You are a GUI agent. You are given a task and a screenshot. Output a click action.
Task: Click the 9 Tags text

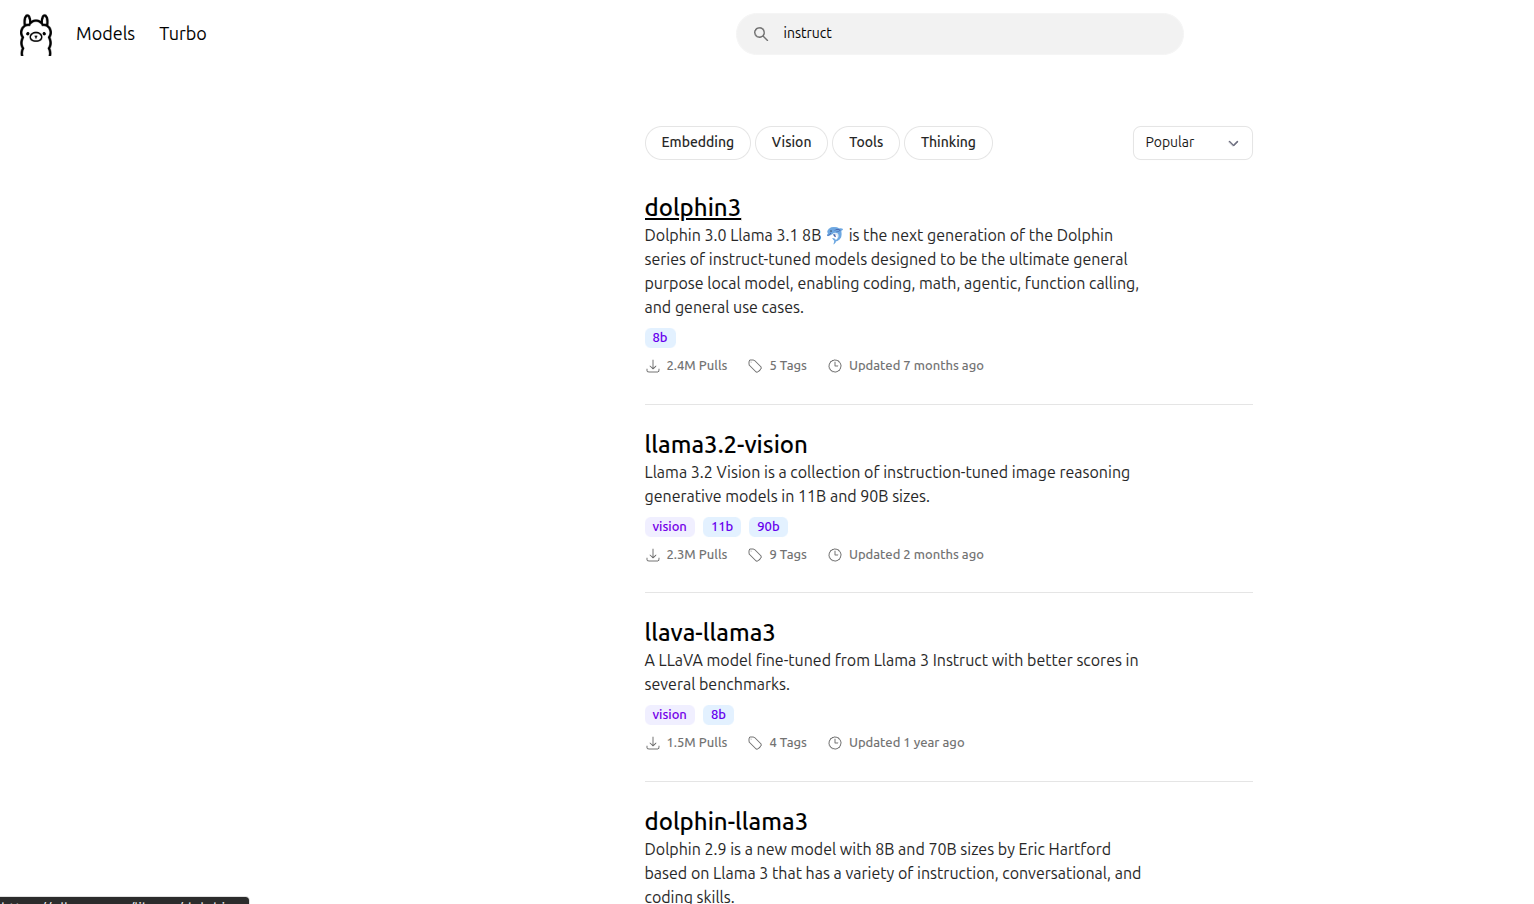click(x=788, y=555)
